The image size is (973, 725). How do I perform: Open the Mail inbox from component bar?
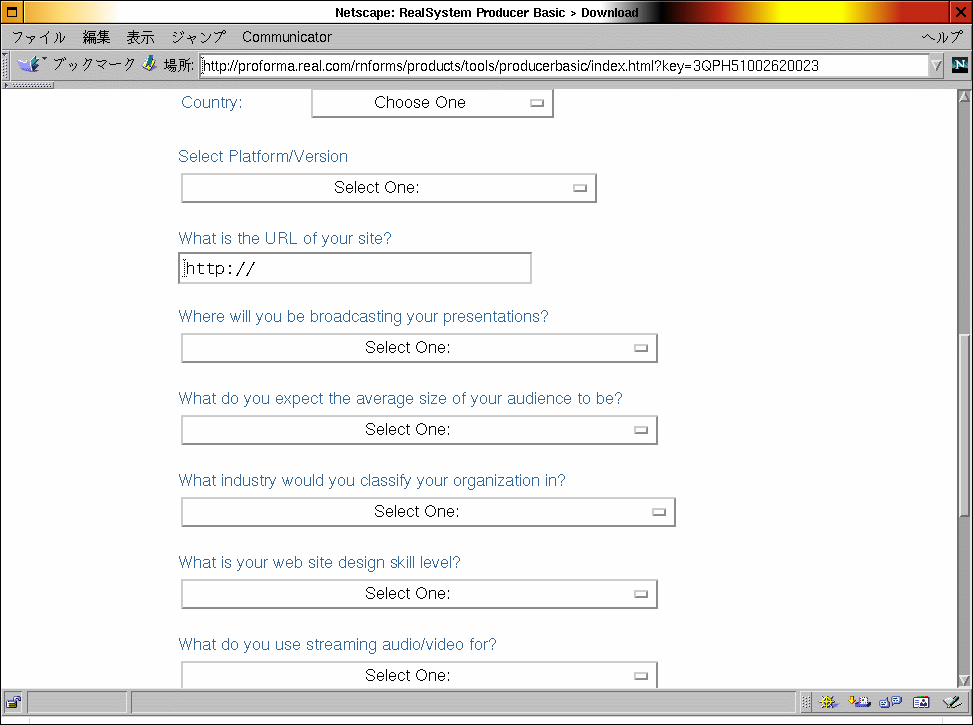click(859, 702)
